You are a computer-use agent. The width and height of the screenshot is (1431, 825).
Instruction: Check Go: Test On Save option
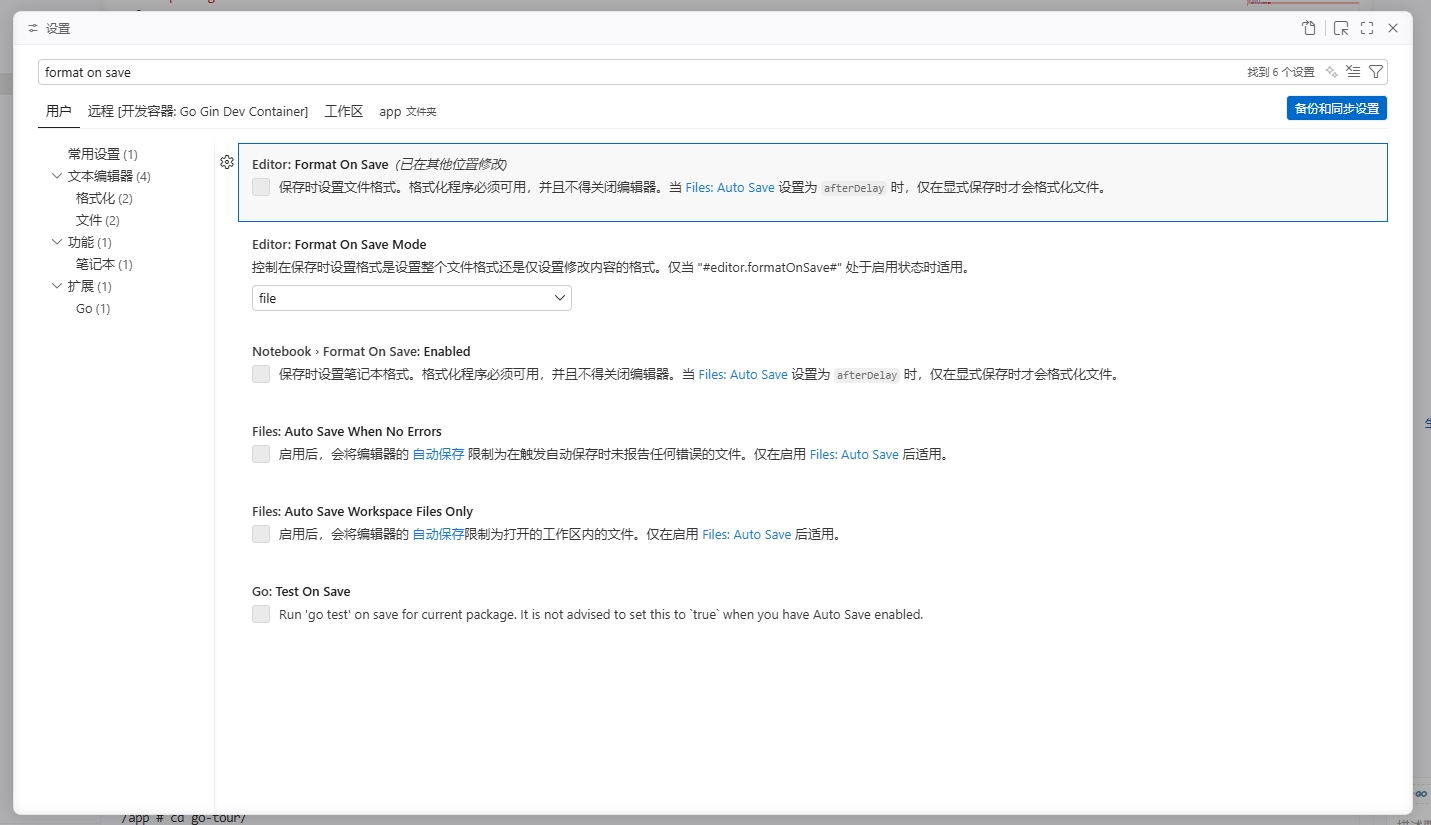coord(261,614)
